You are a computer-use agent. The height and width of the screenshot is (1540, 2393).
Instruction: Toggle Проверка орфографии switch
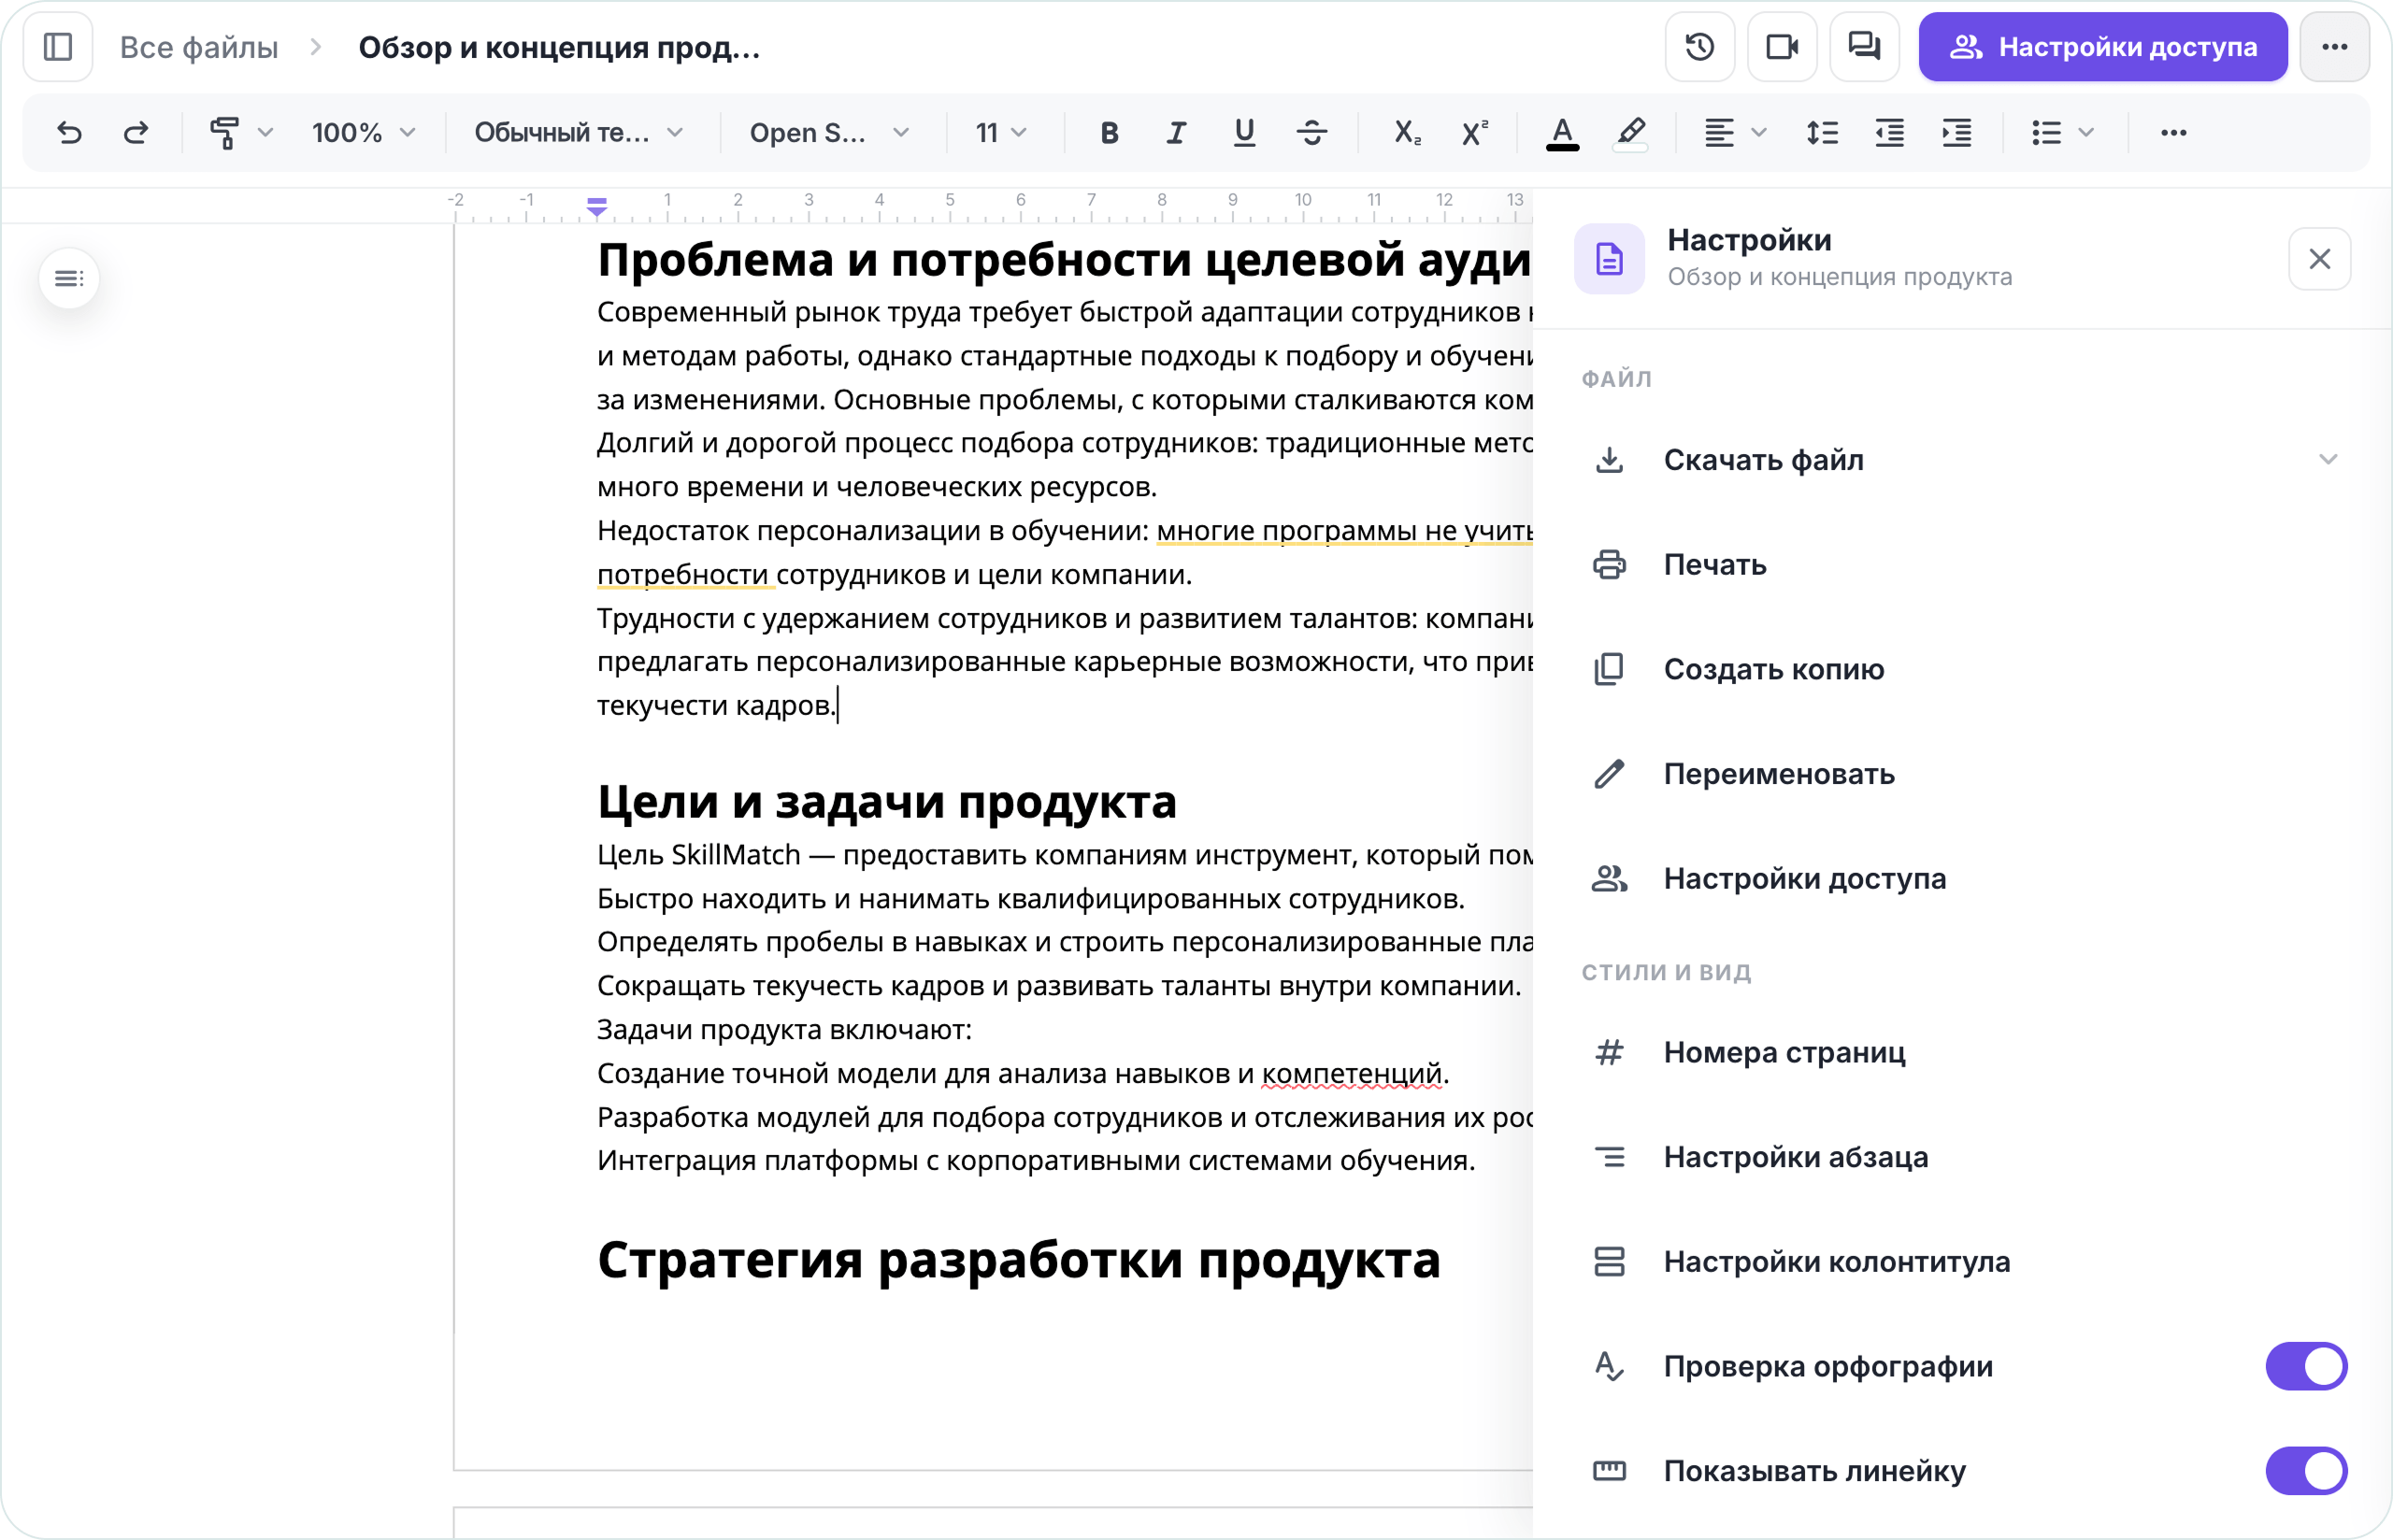pos(2306,1366)
